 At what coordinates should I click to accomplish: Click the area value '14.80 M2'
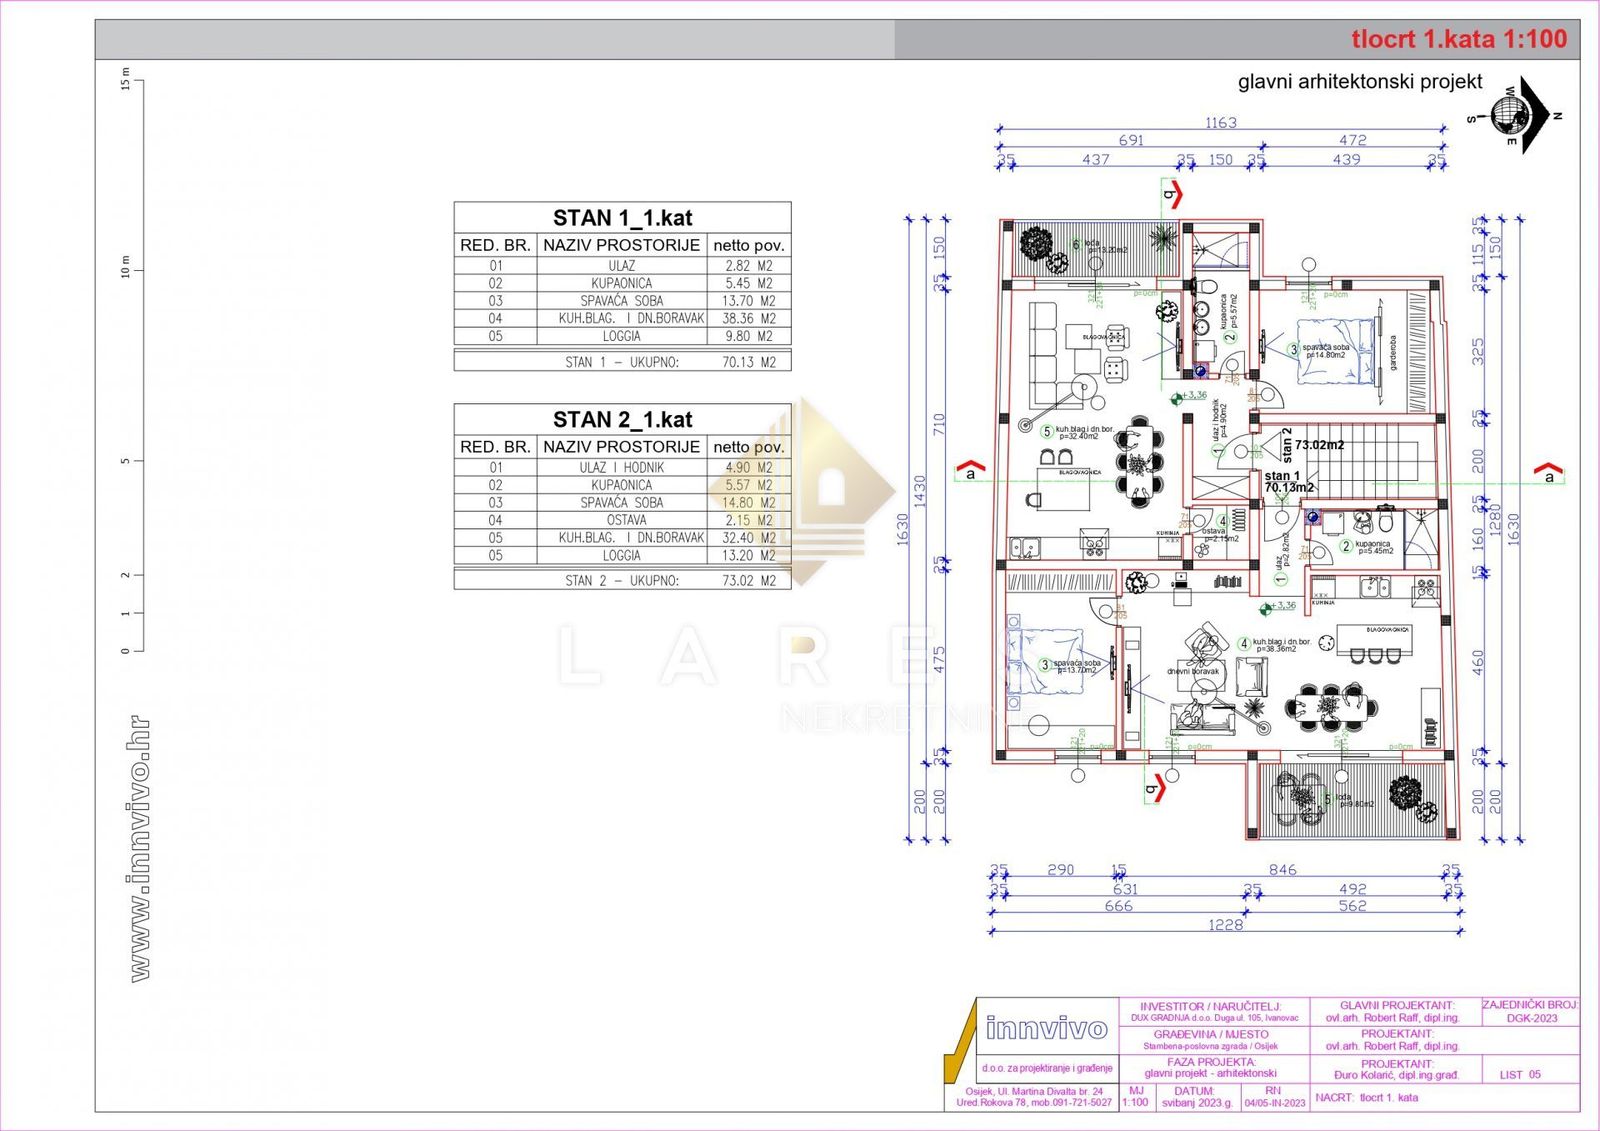(749, 503)
